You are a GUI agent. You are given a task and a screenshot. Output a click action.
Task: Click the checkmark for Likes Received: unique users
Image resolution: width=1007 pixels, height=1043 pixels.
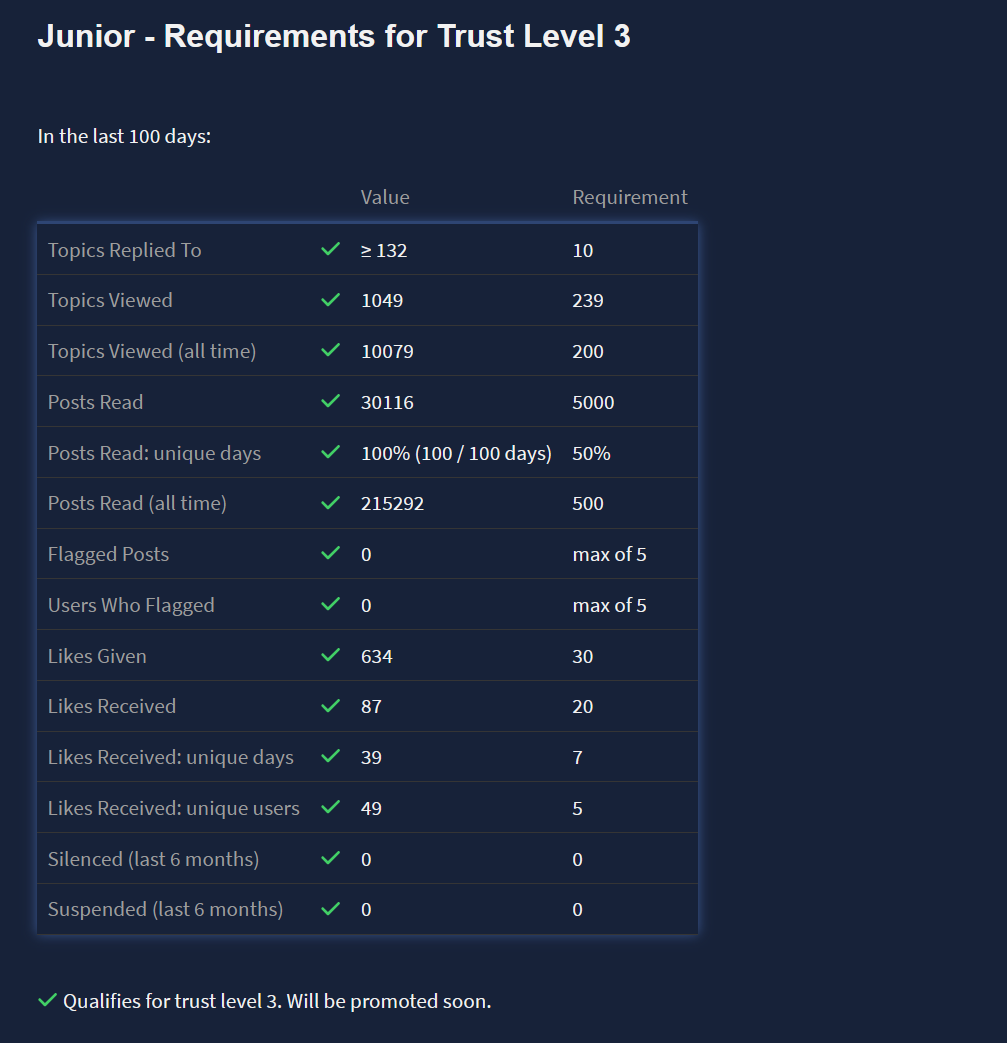(330, 808)
